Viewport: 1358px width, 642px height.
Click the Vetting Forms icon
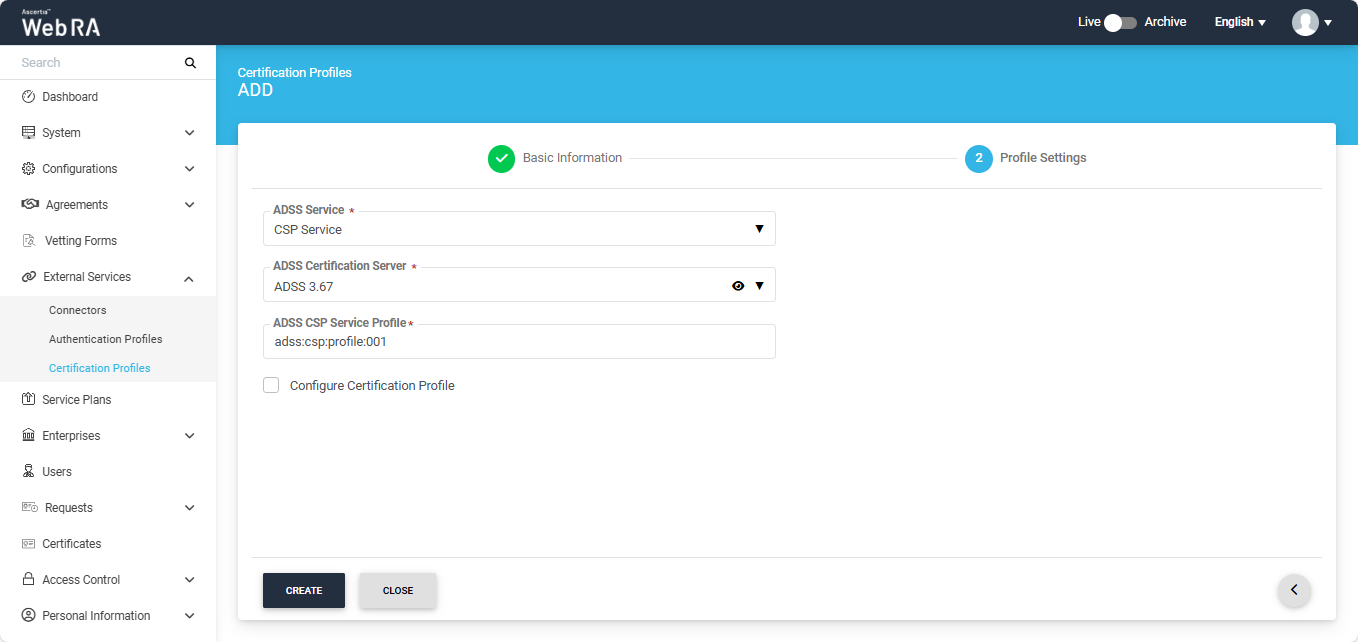pyautogui.click(x=28, y=241)
